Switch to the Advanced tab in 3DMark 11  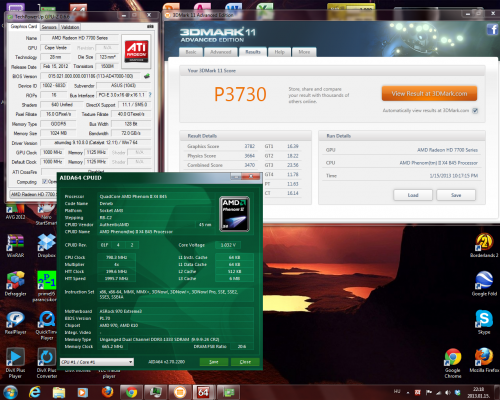pos(221,52)
